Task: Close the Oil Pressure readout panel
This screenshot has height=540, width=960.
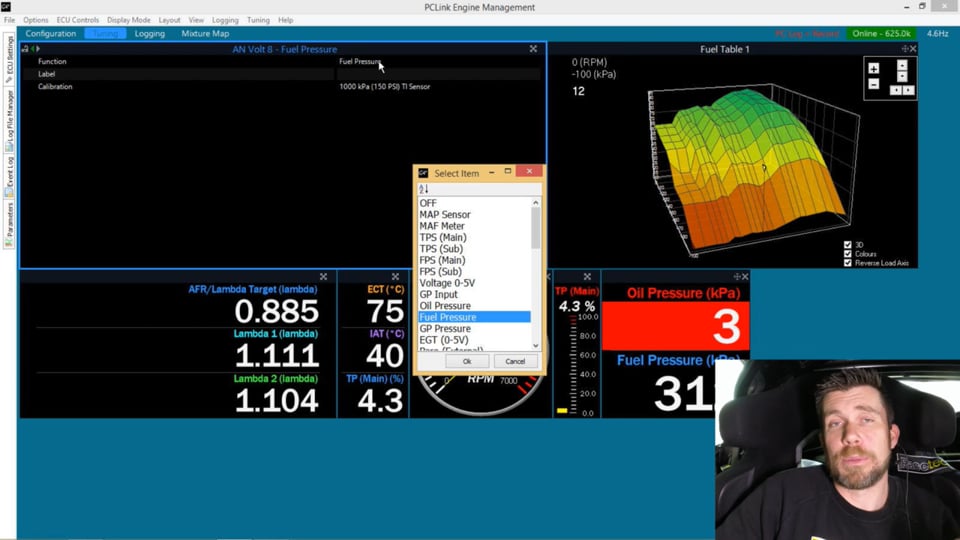Action: coord(745,277)
